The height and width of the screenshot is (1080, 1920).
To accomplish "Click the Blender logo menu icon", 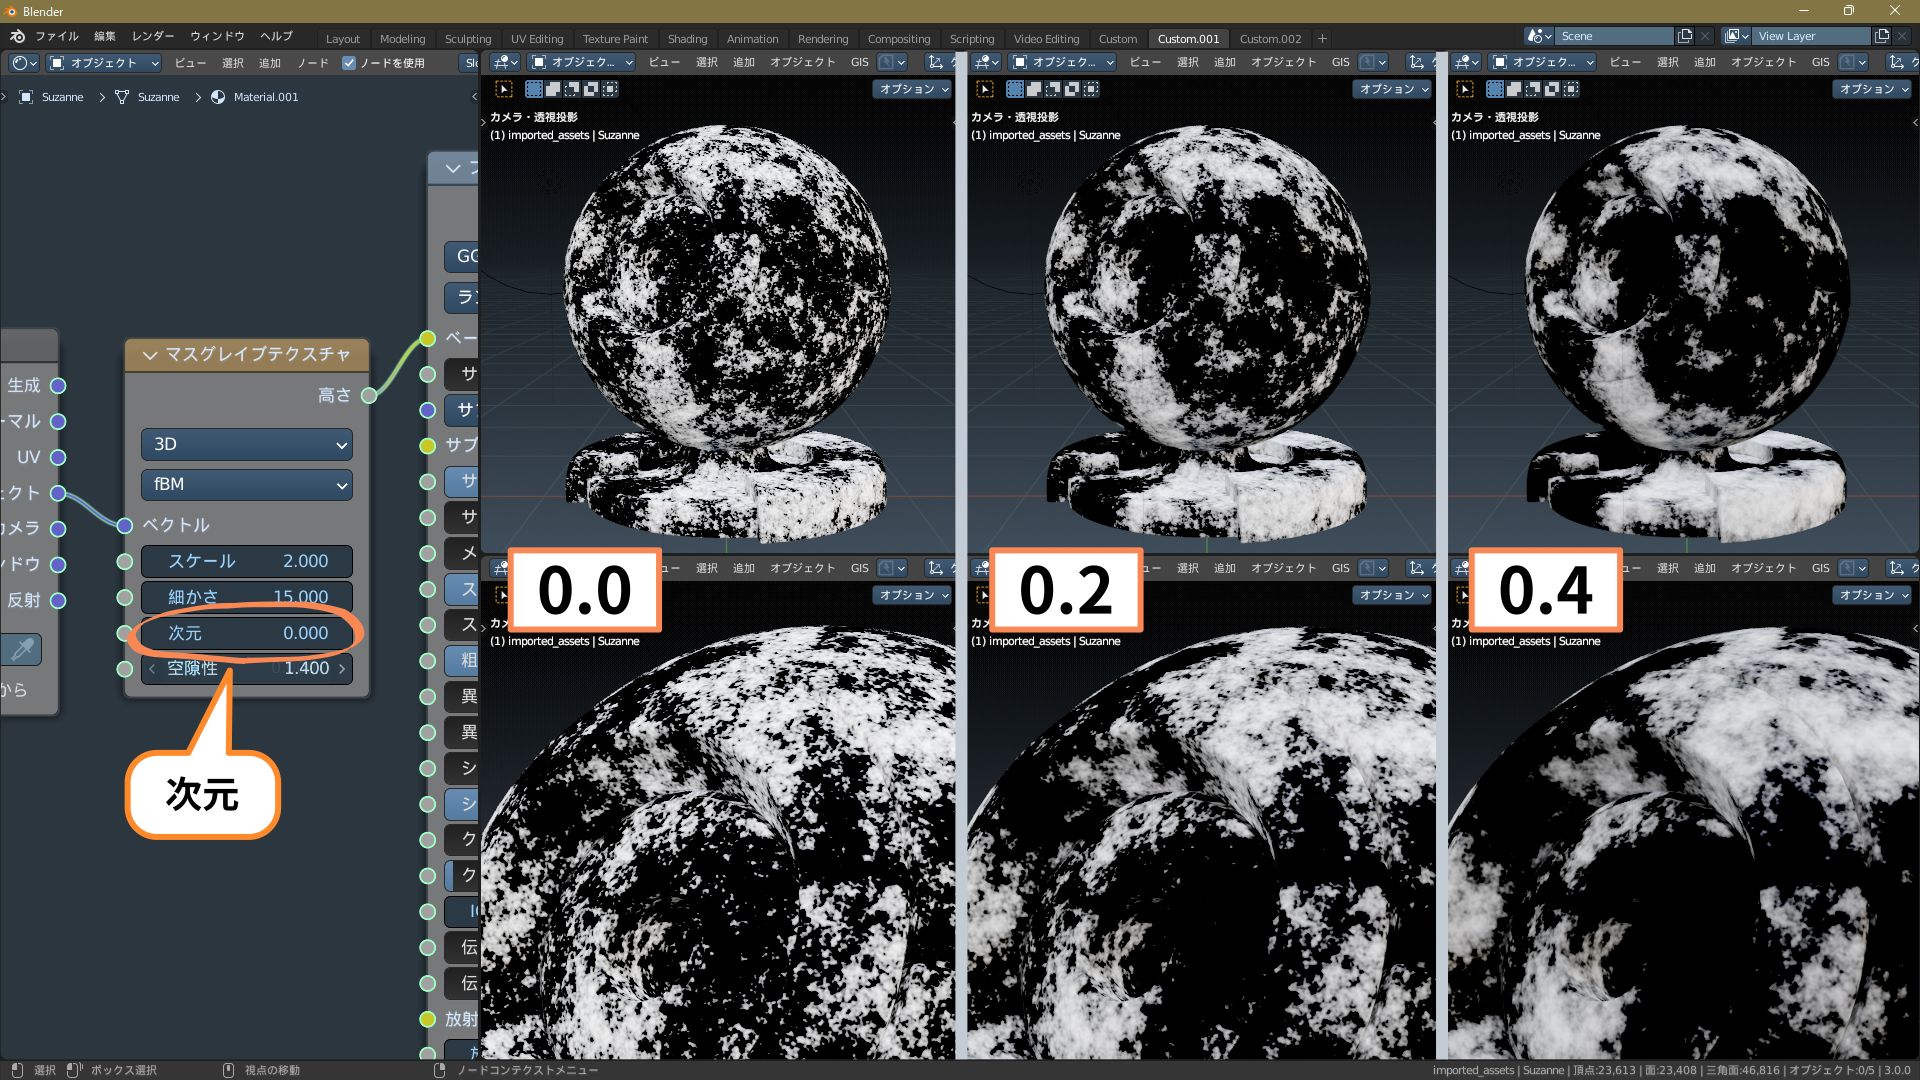I will [x=17, y=36].
